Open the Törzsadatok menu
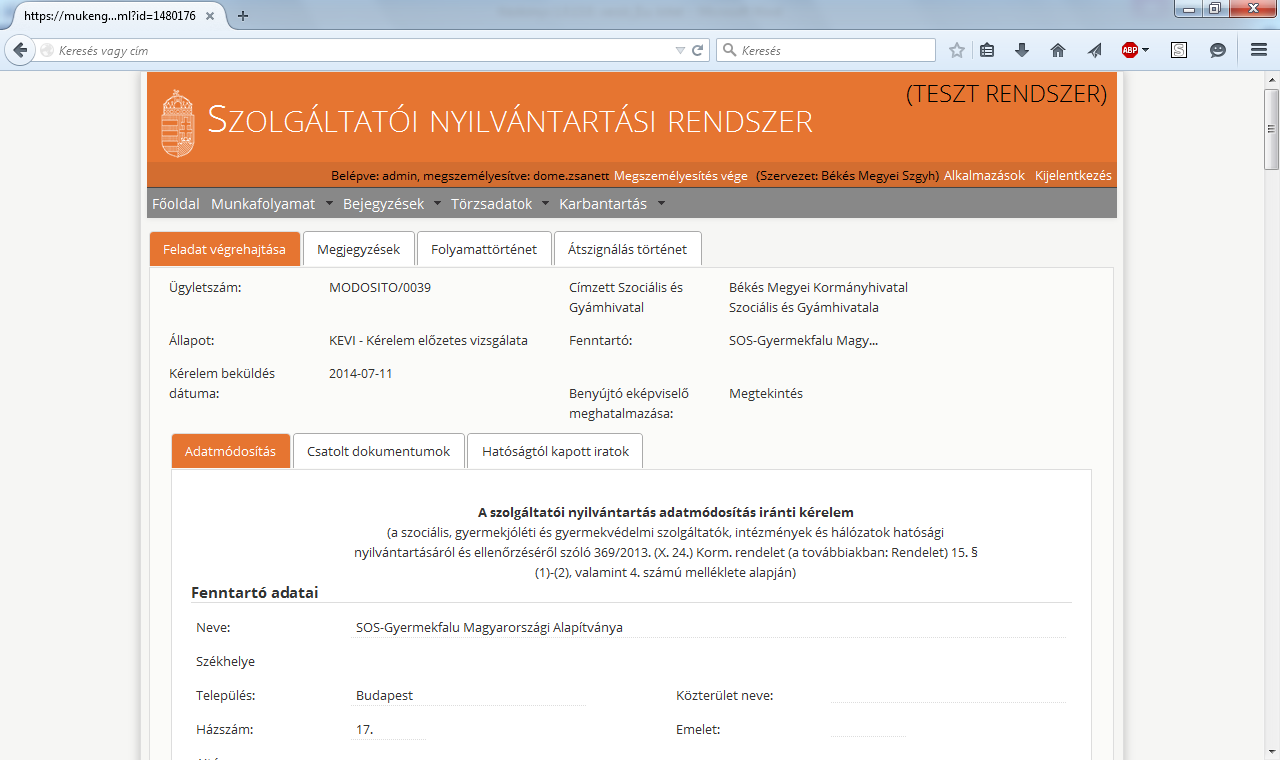 pyautogui.click(x=491, y=204)
